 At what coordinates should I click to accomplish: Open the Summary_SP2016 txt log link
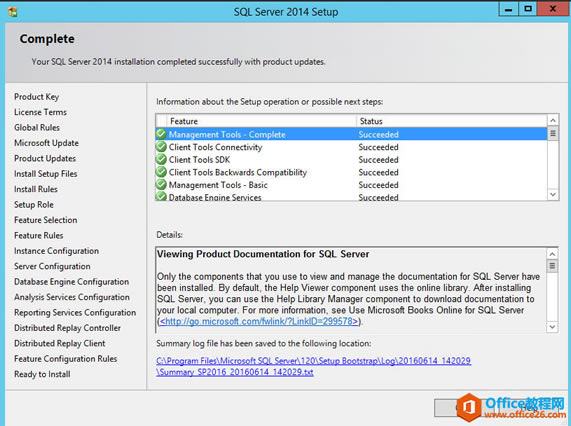[x=235, y=372]
